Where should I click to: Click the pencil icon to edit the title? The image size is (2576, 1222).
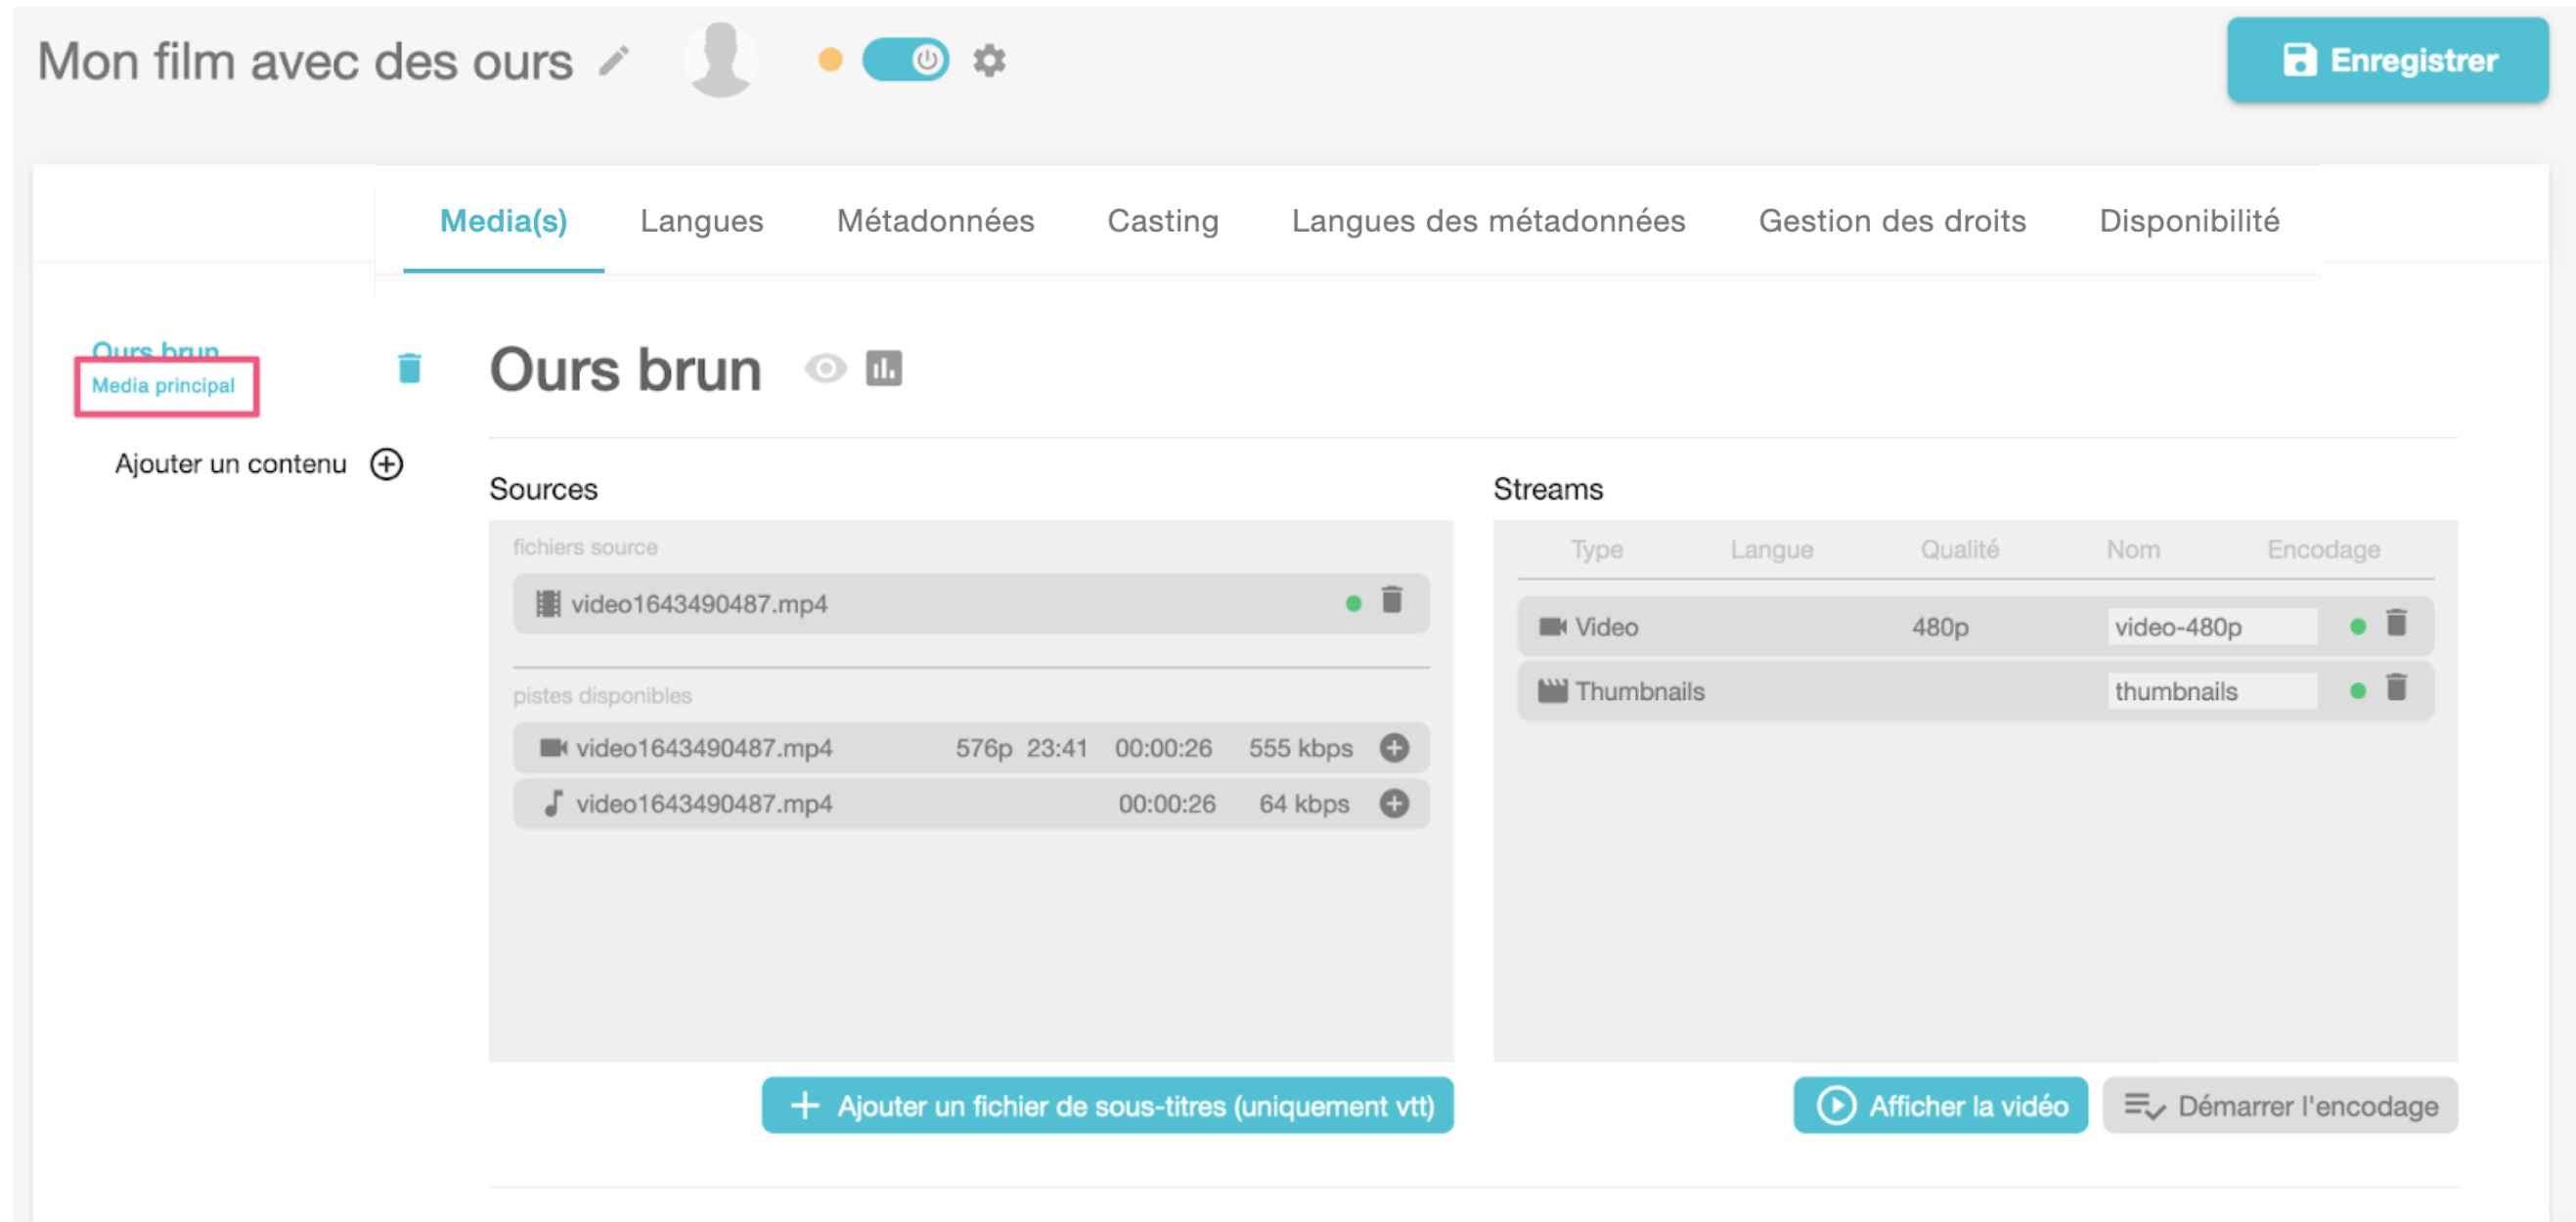point(614,61)
